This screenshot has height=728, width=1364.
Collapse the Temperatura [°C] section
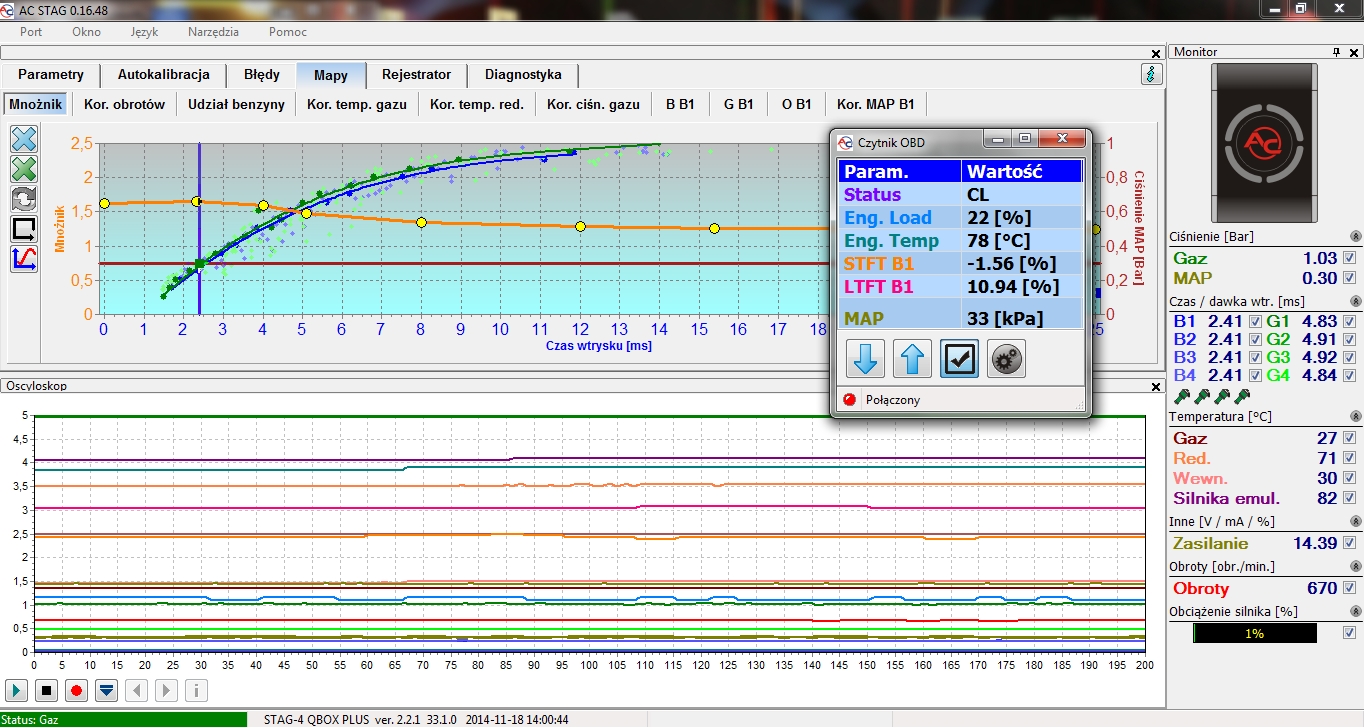pyautogui.click(x=1355, y=416)
